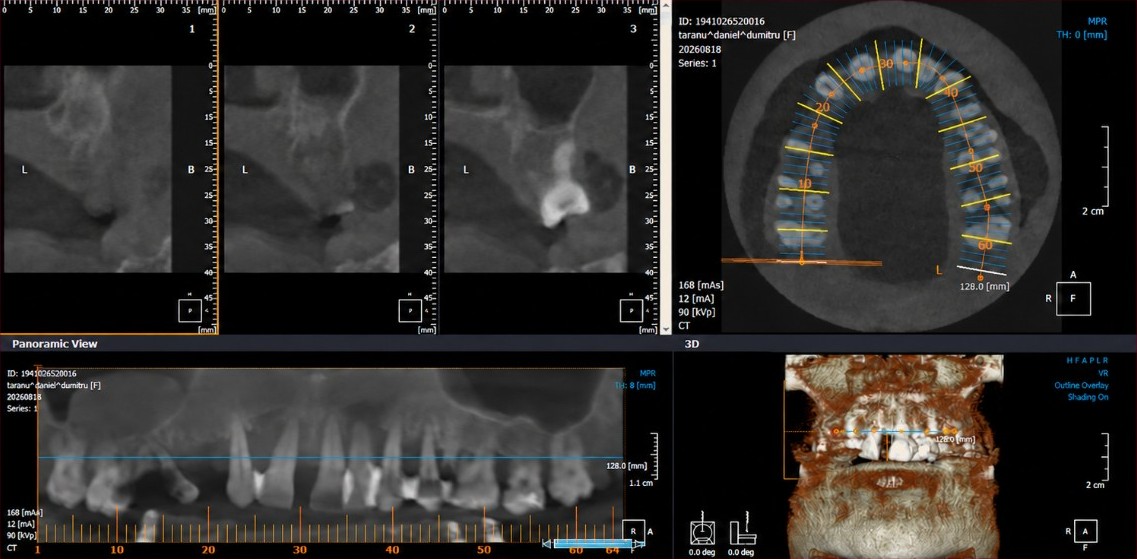Click panoramic ruler tick labeled 20
This screenshot has width=1137, height=559.
tap(208, 550)
